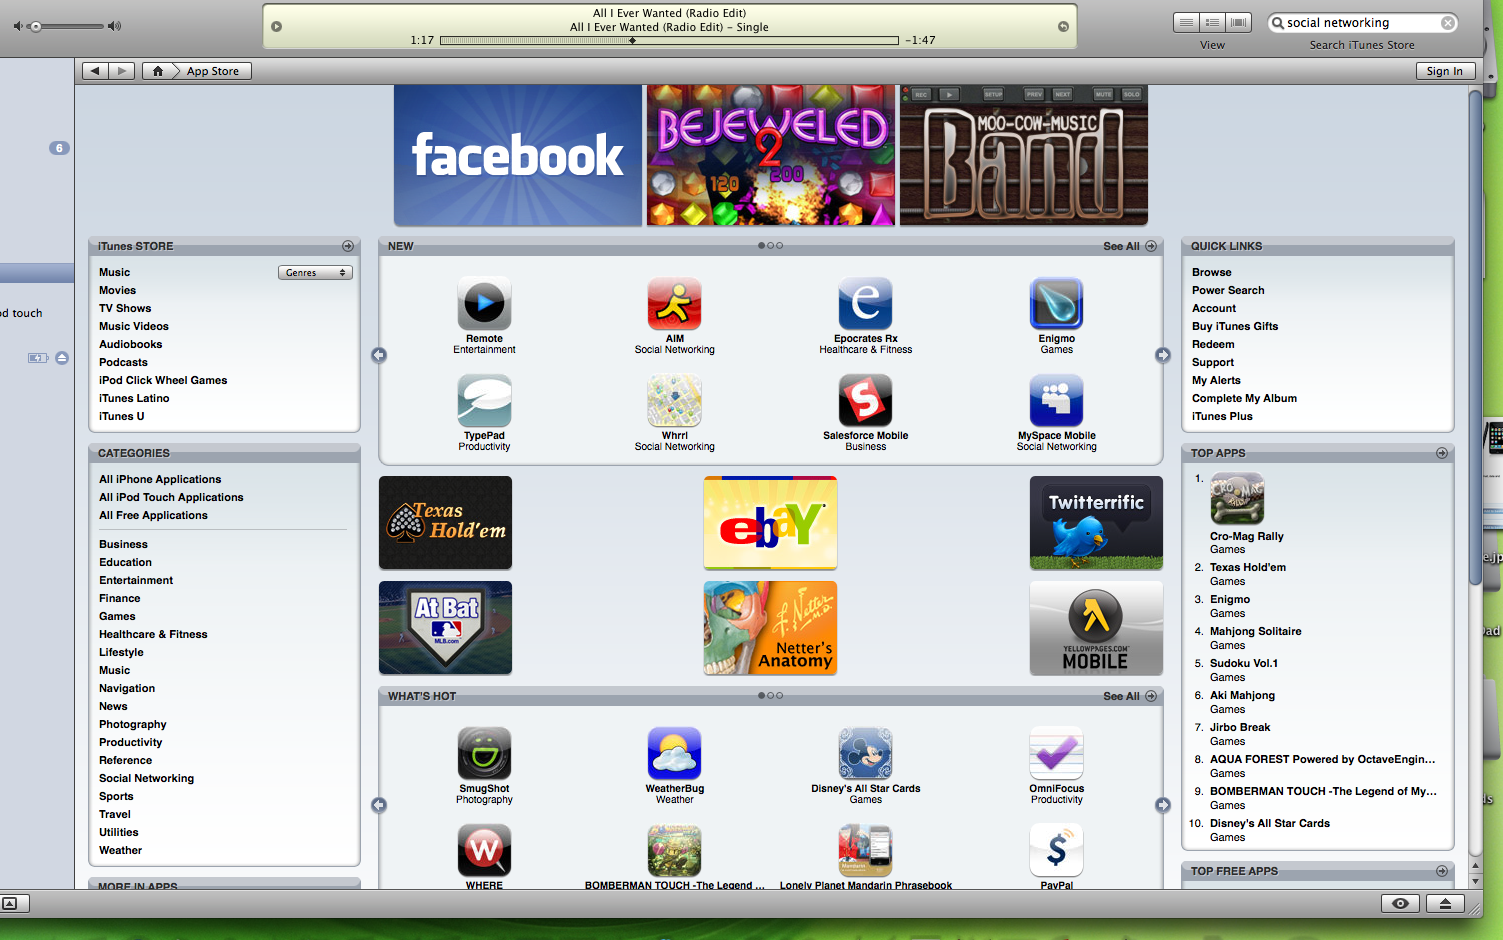The width and height of the screenshot is (1503, 940).
Task: Expand Top Apps panel arrow
Action: tap(1442, 453)
